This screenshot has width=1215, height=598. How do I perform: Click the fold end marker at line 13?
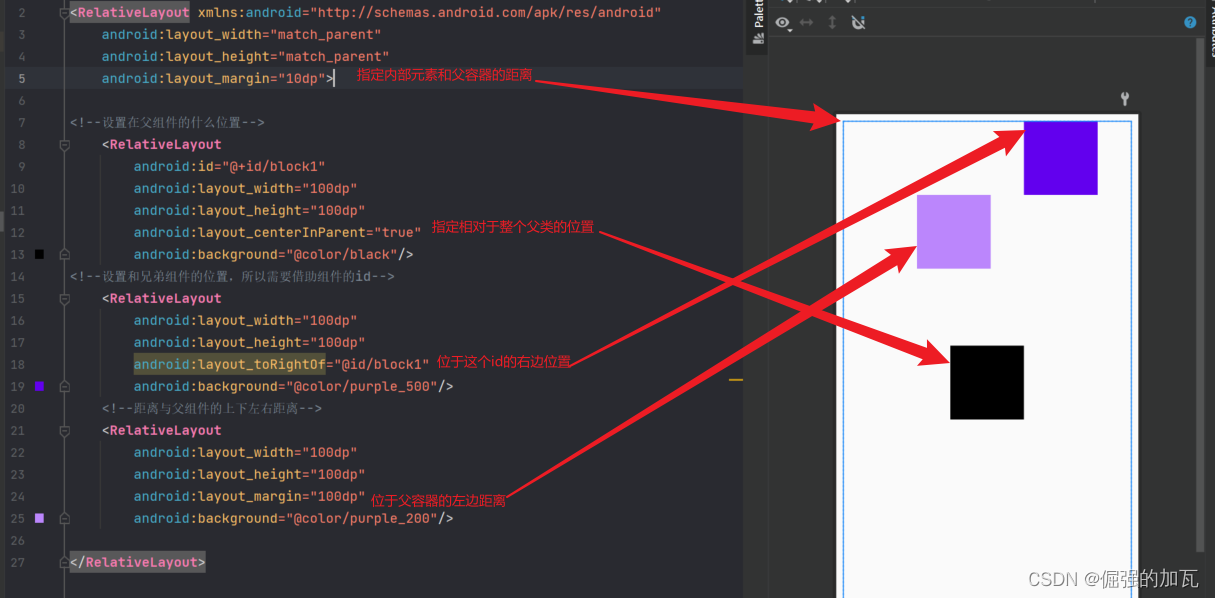65,254
